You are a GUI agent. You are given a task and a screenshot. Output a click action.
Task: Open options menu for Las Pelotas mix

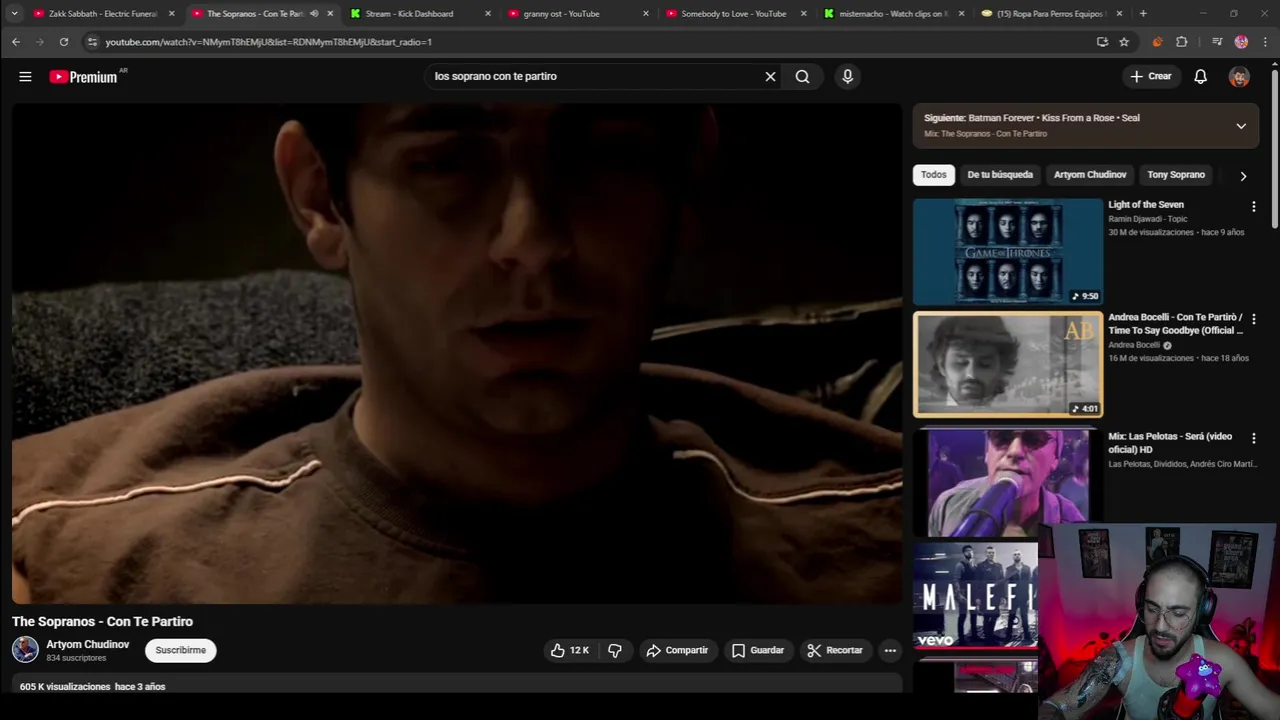tap(1253, 439)
